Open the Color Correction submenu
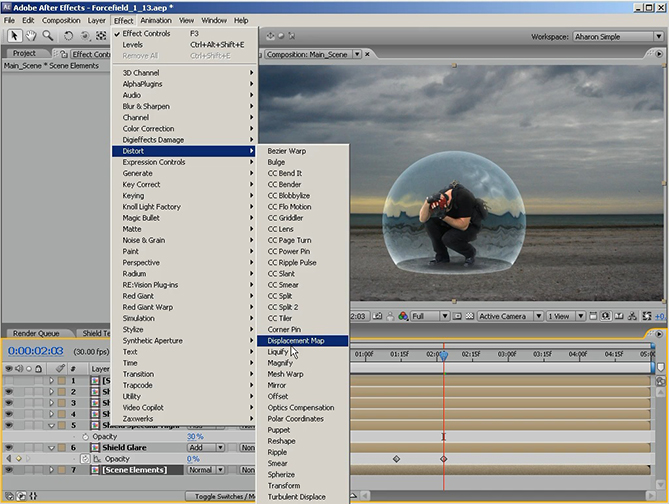This screenshot has width=669, height=504. 184,128
